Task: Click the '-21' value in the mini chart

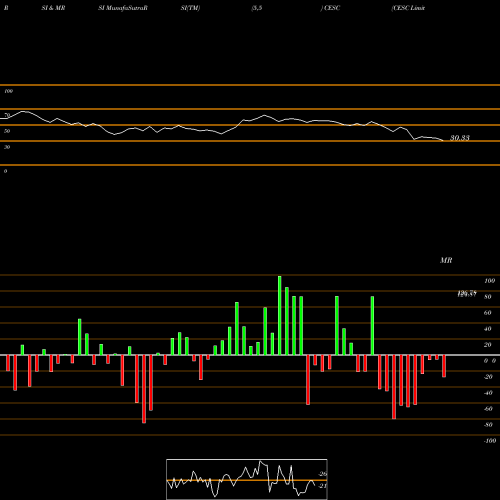Action: coord(323,486)
